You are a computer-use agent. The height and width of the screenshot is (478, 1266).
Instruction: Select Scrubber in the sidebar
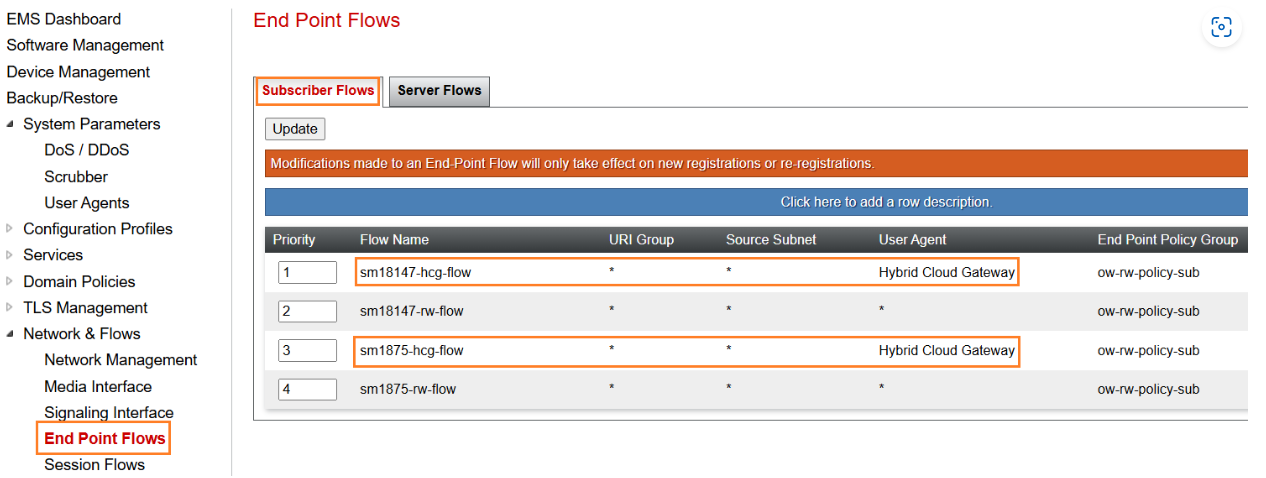tap(76, 177)
